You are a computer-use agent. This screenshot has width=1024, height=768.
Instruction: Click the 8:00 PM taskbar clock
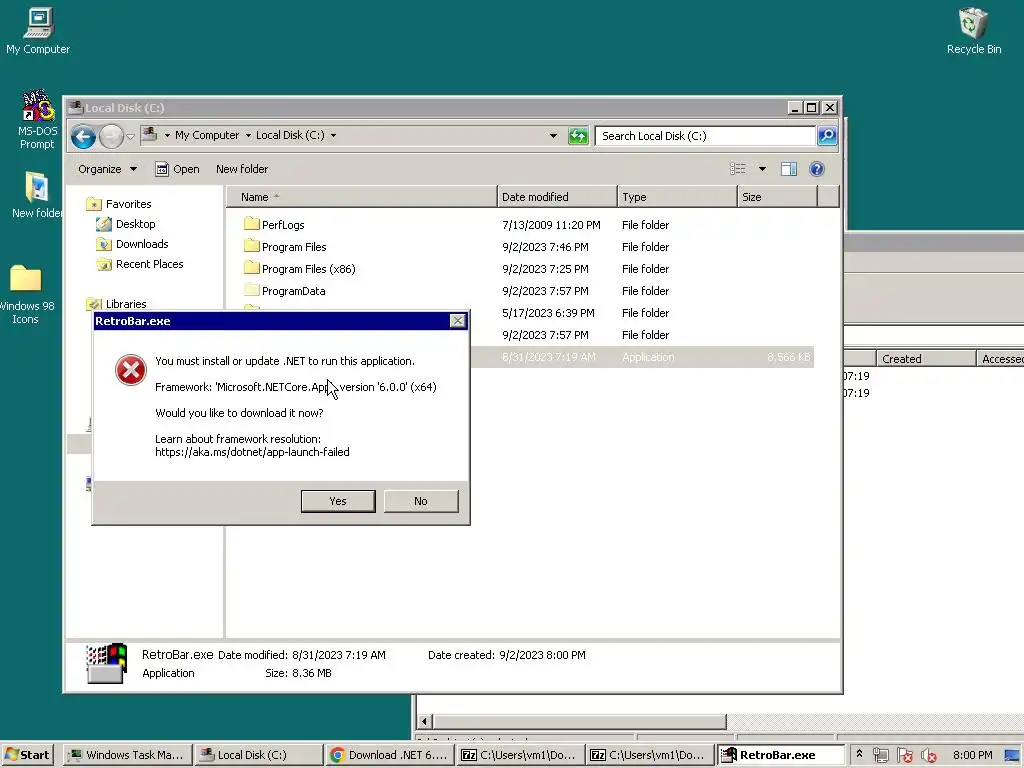(972, 755)
